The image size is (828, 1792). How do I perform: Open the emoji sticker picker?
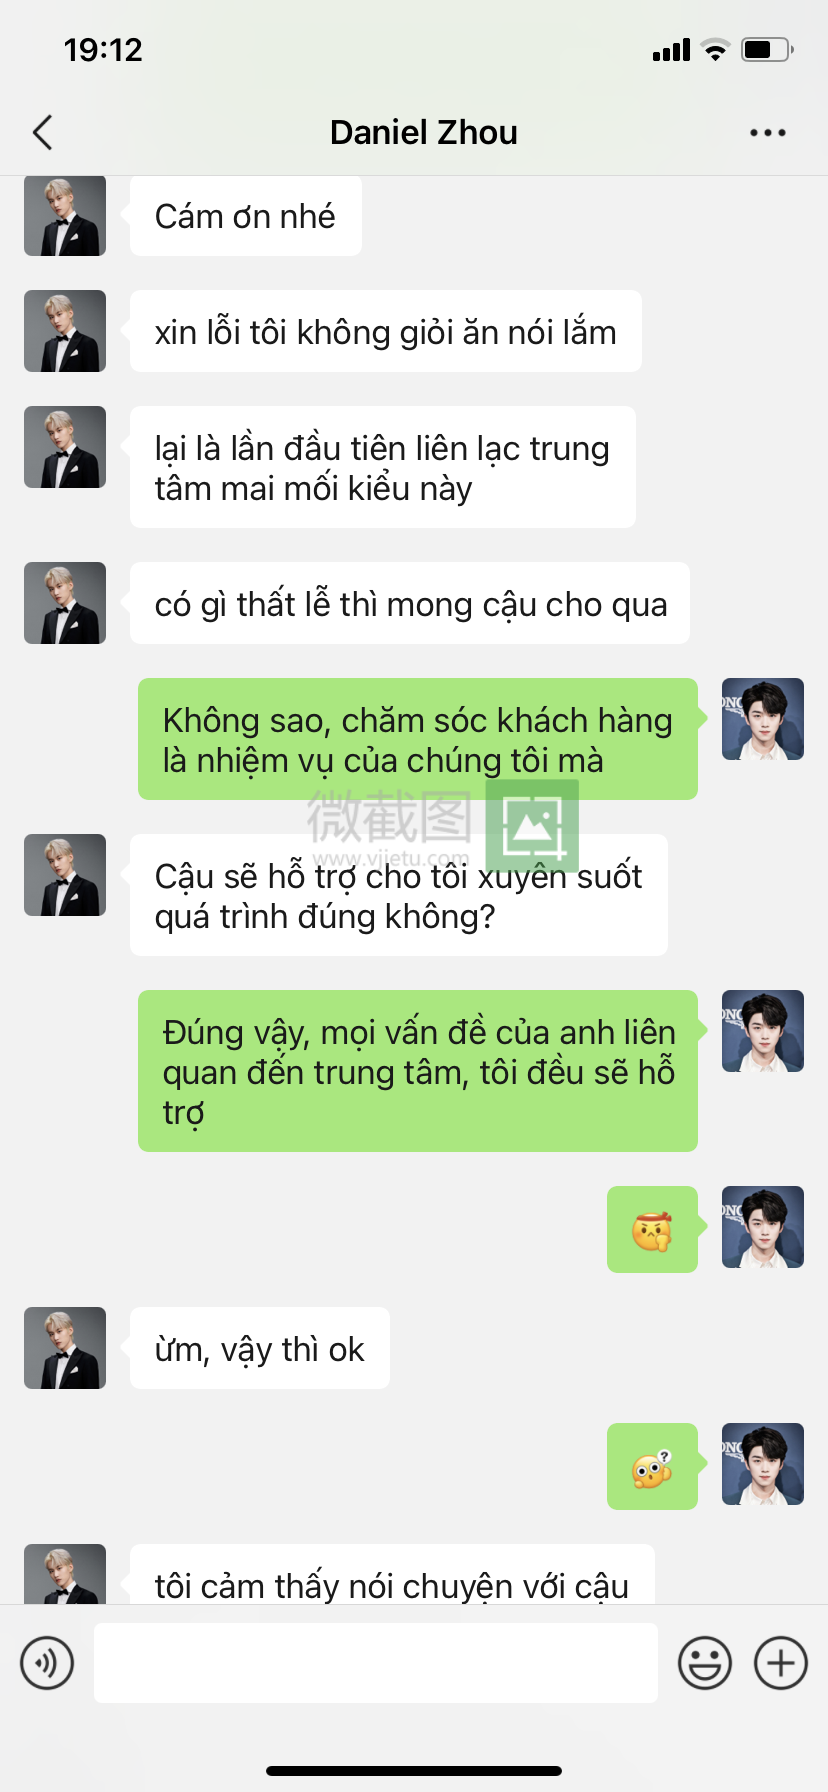click(x=705, y=1663)
